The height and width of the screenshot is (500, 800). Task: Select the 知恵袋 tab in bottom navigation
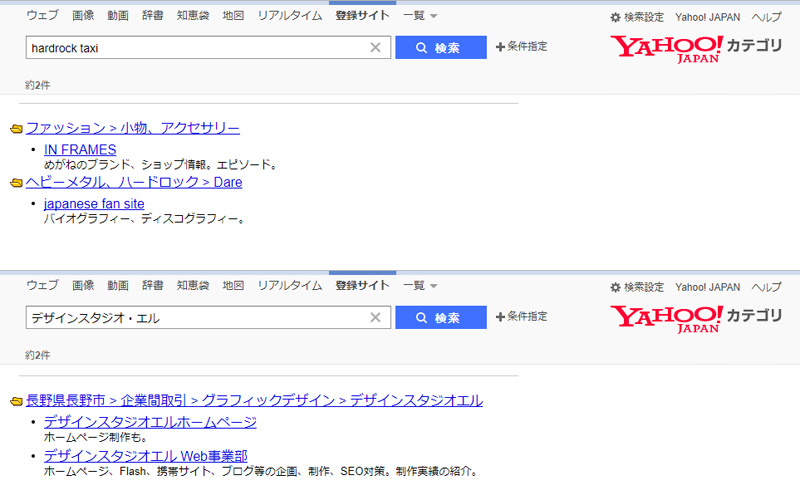[x=193, y=285]
